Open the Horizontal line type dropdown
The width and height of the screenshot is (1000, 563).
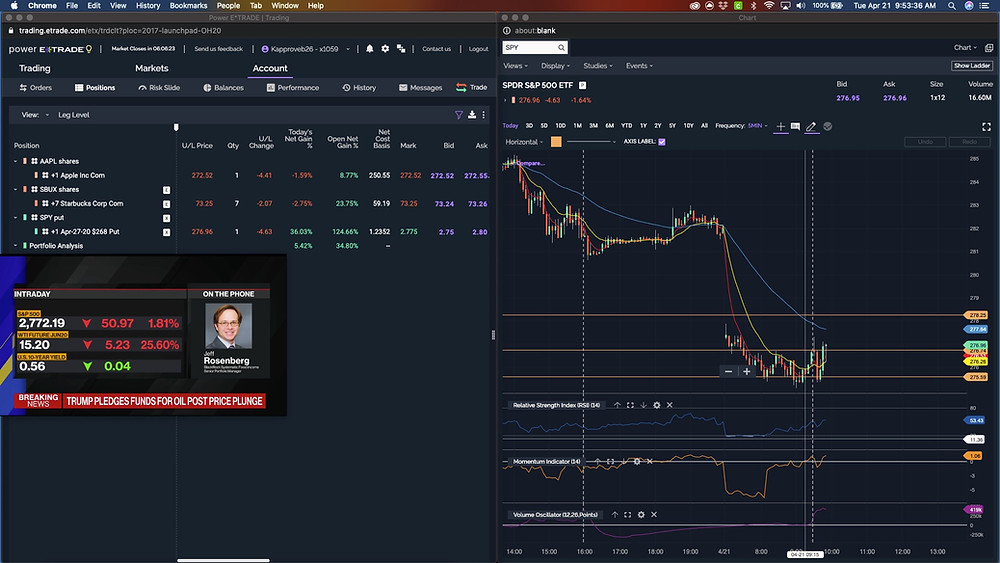tap(524, 142)
